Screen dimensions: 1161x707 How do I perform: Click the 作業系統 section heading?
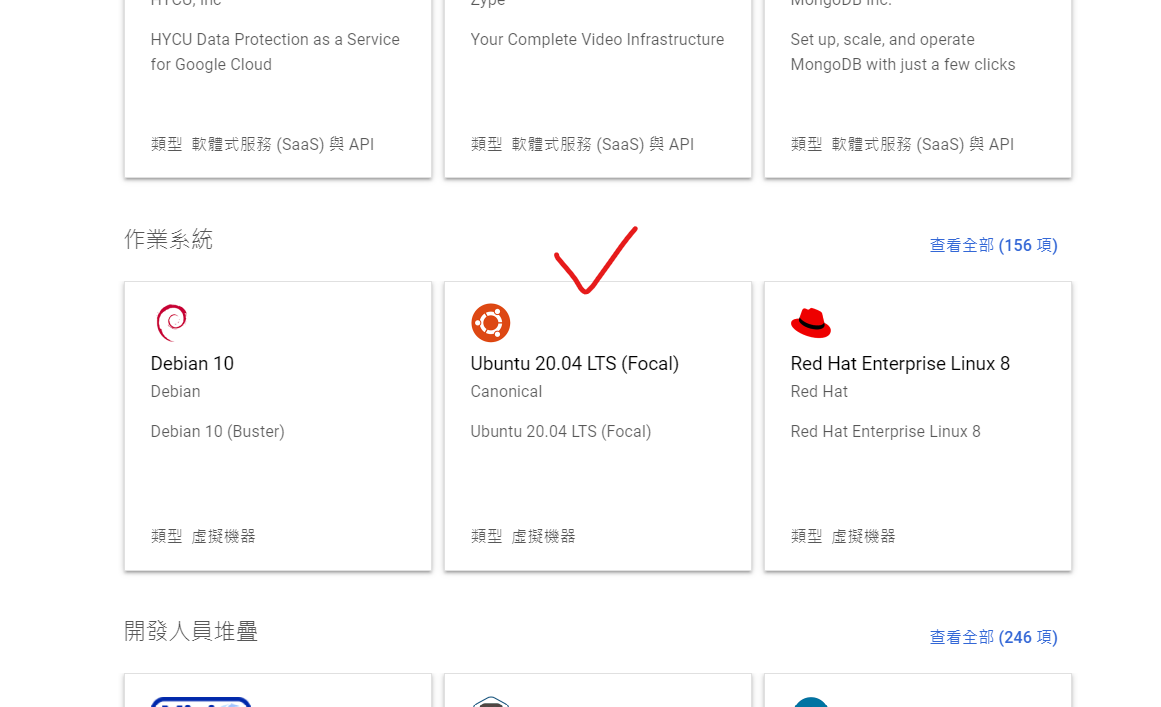pyautogui.click(x=168, y=239)
